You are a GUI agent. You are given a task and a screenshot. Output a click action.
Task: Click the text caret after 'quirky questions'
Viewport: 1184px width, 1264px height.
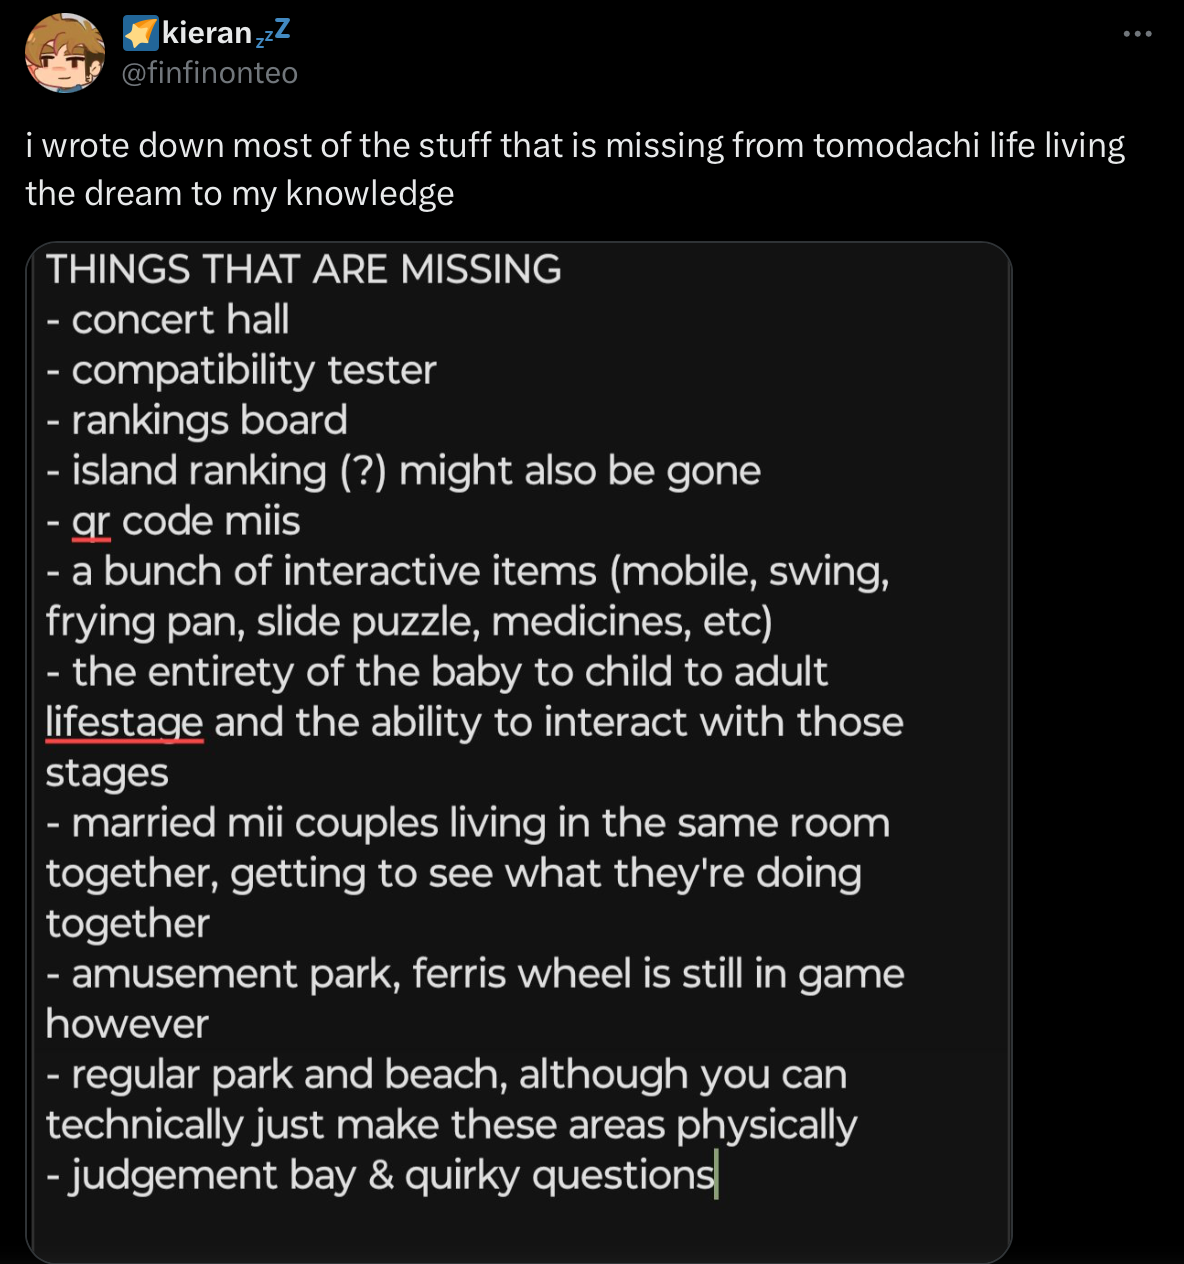[x=717, y=1175]
